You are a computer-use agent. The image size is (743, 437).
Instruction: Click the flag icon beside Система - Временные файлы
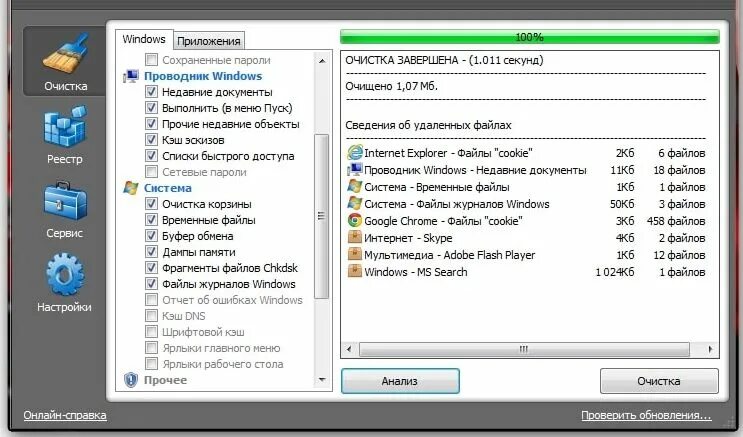click(x=354, y=186)
